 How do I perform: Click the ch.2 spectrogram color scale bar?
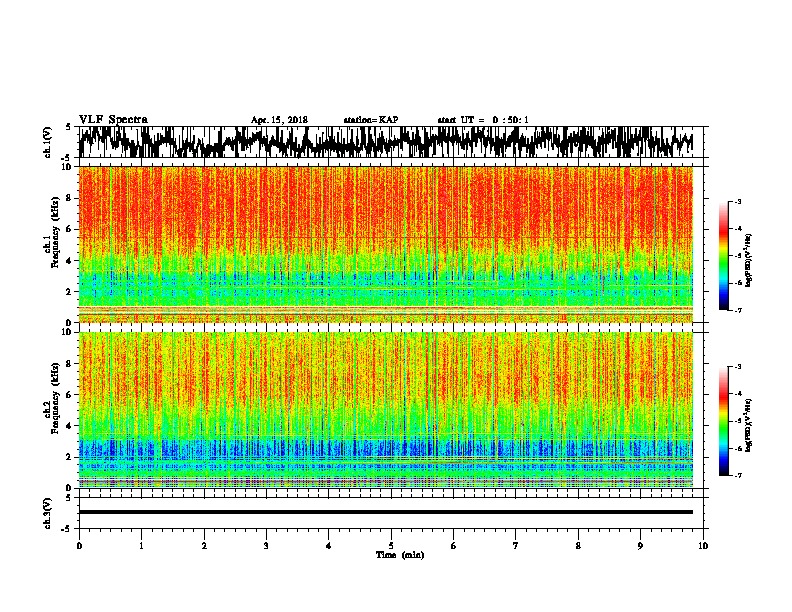coord(724,421)
